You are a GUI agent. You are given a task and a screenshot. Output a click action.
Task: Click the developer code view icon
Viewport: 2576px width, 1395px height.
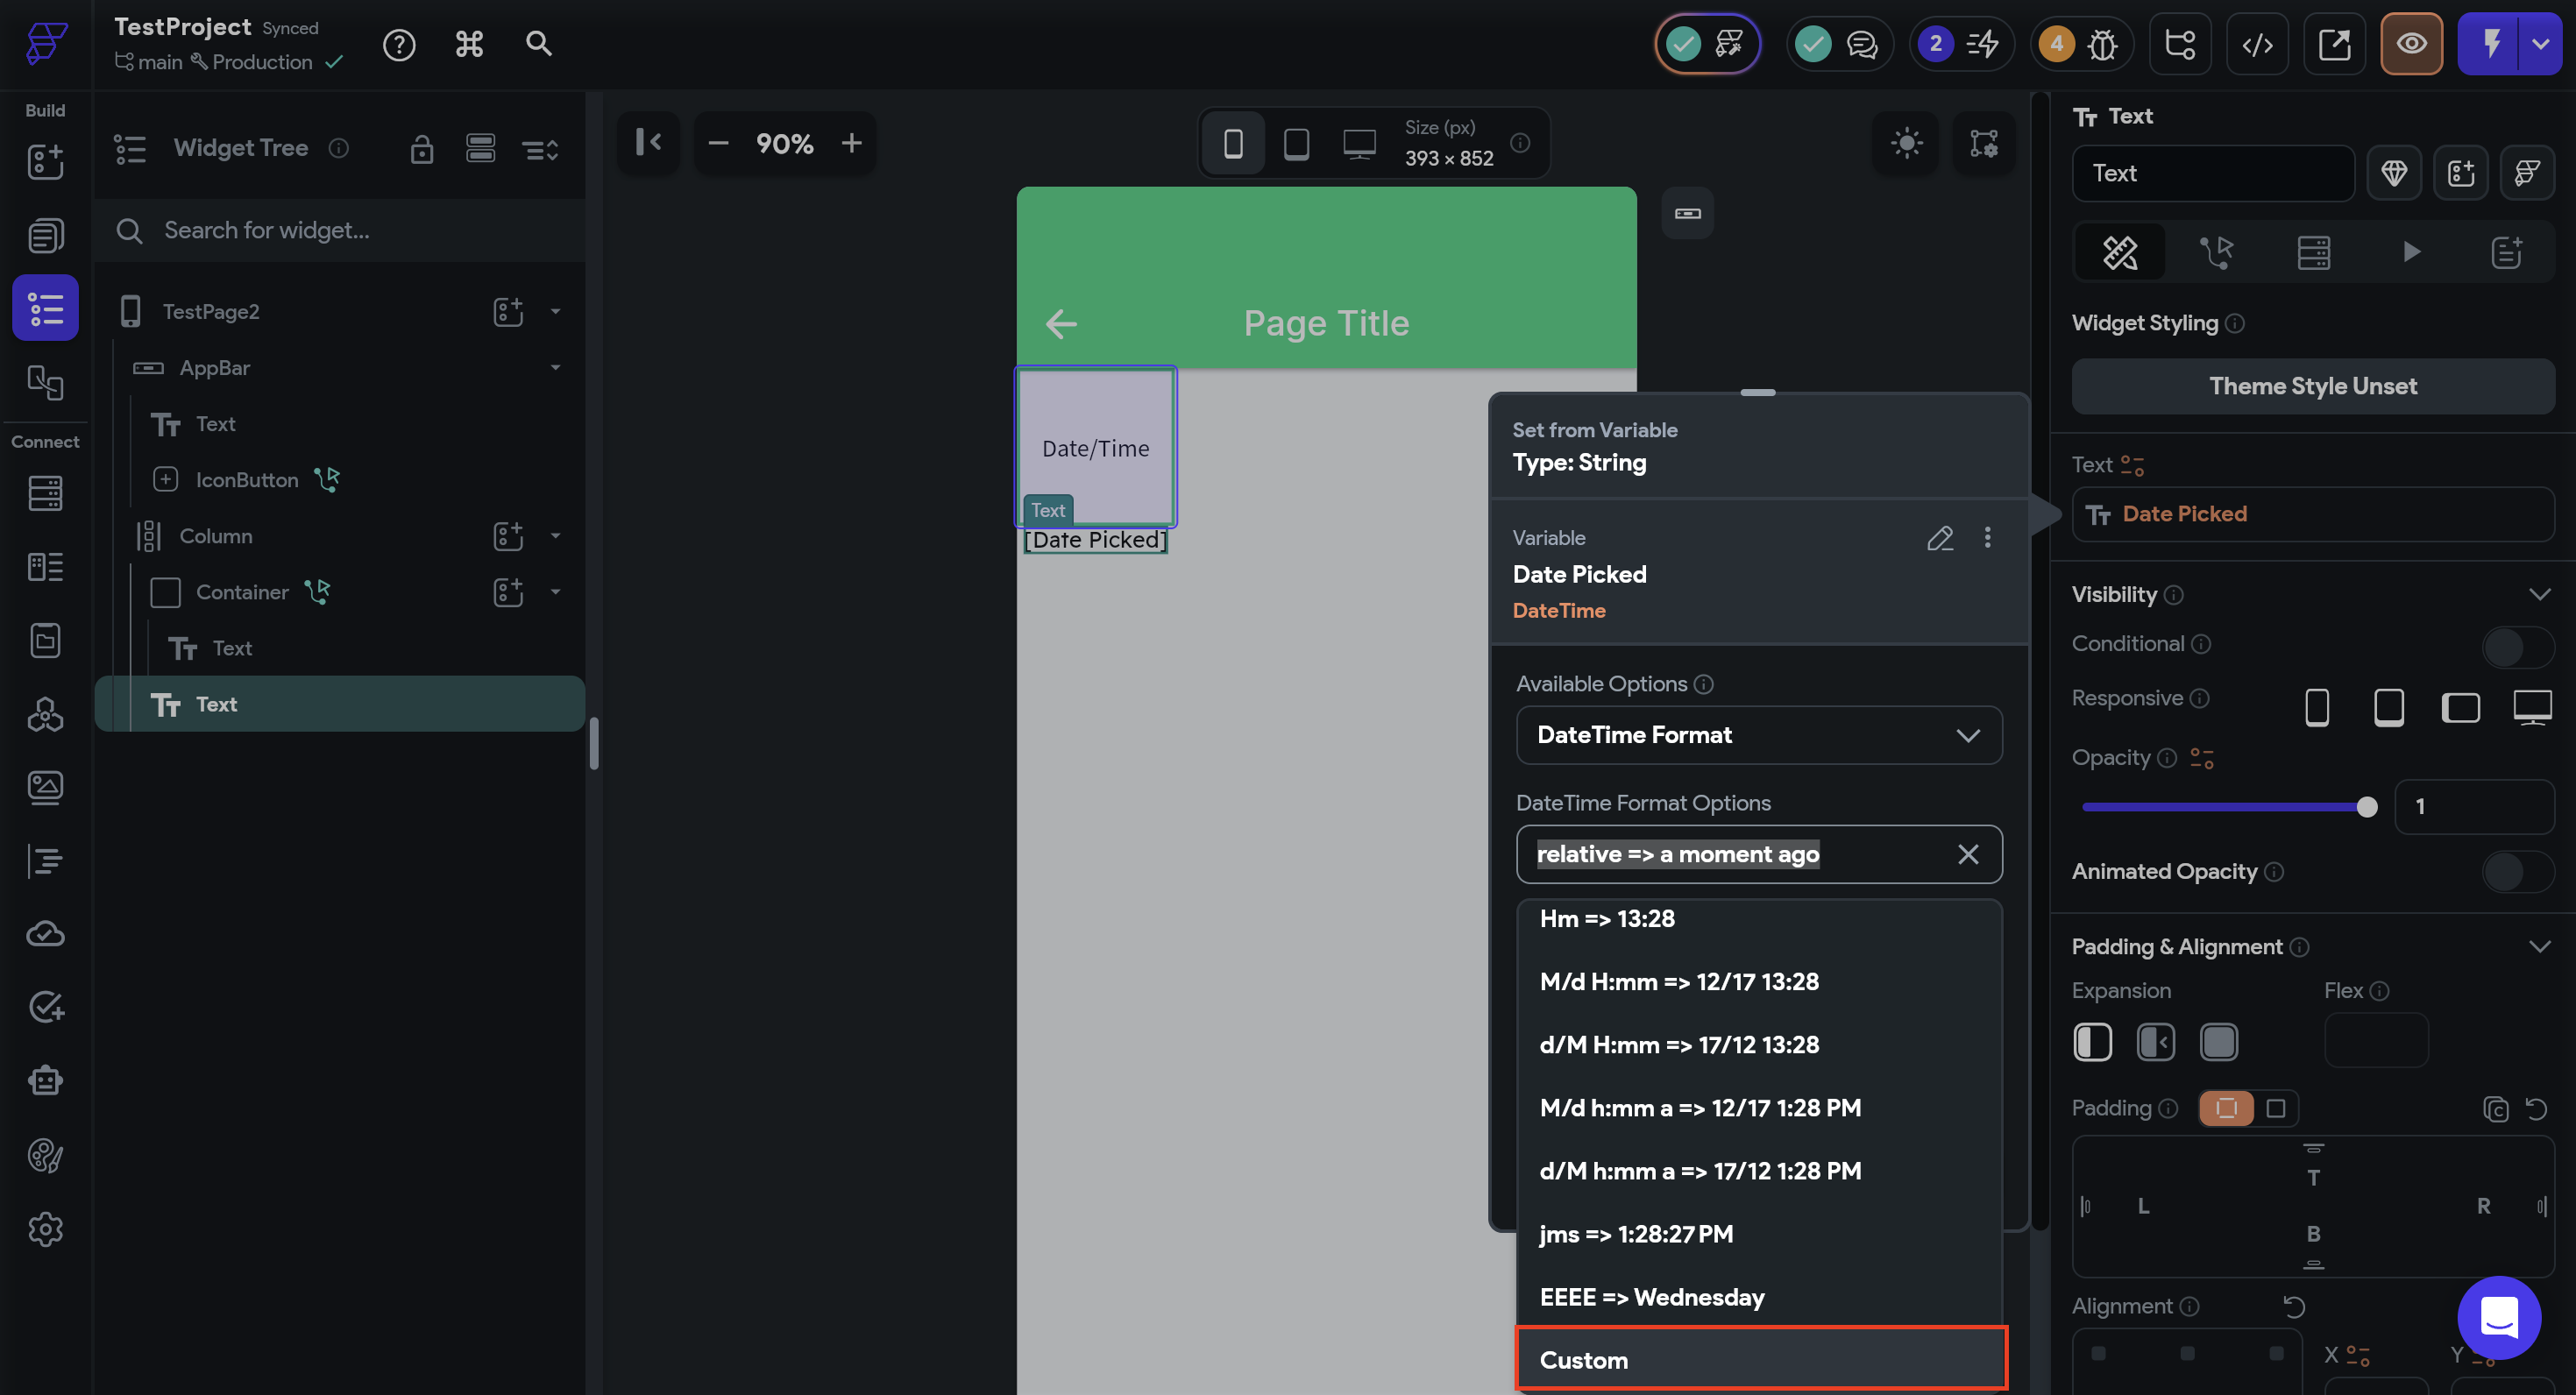2257,44
